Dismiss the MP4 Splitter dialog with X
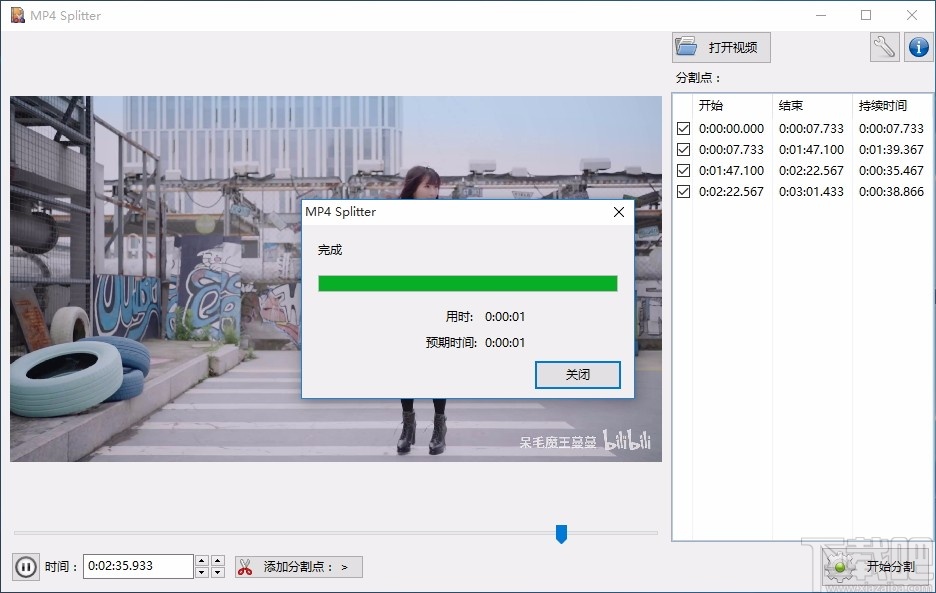Image resolution: width=936 pixels, height=593 pixels. point(619,212)
